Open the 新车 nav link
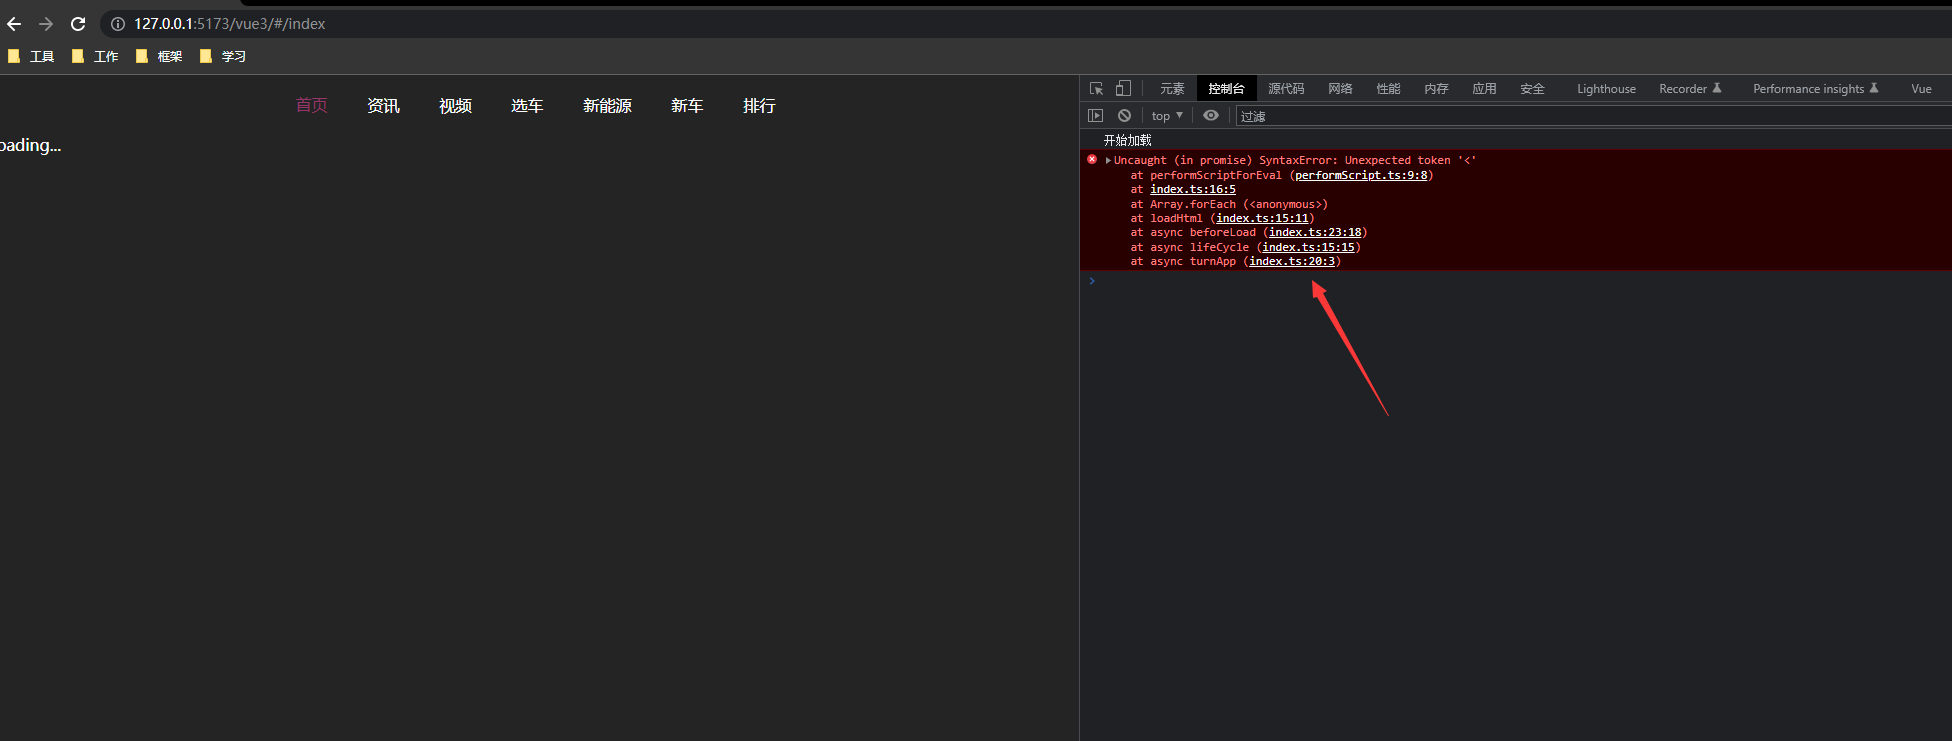Viewport: 1952px width, 741px height. tap(687, 106)
